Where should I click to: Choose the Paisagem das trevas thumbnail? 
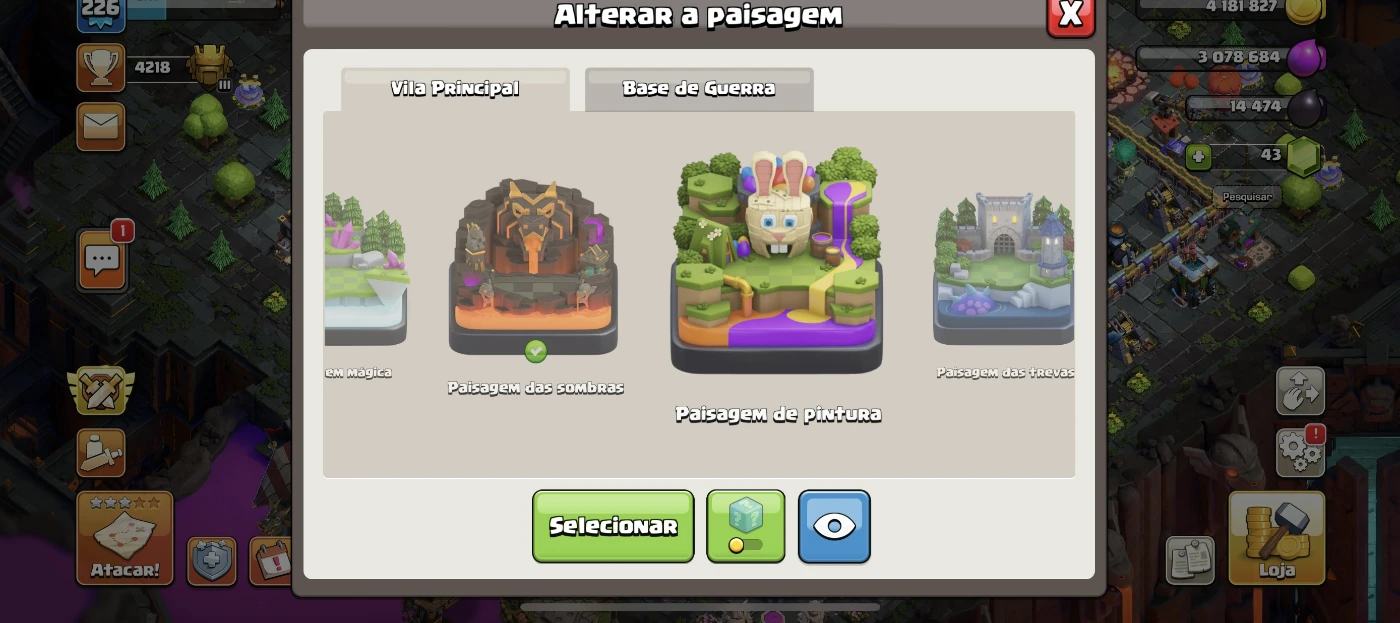point(1004,268)
